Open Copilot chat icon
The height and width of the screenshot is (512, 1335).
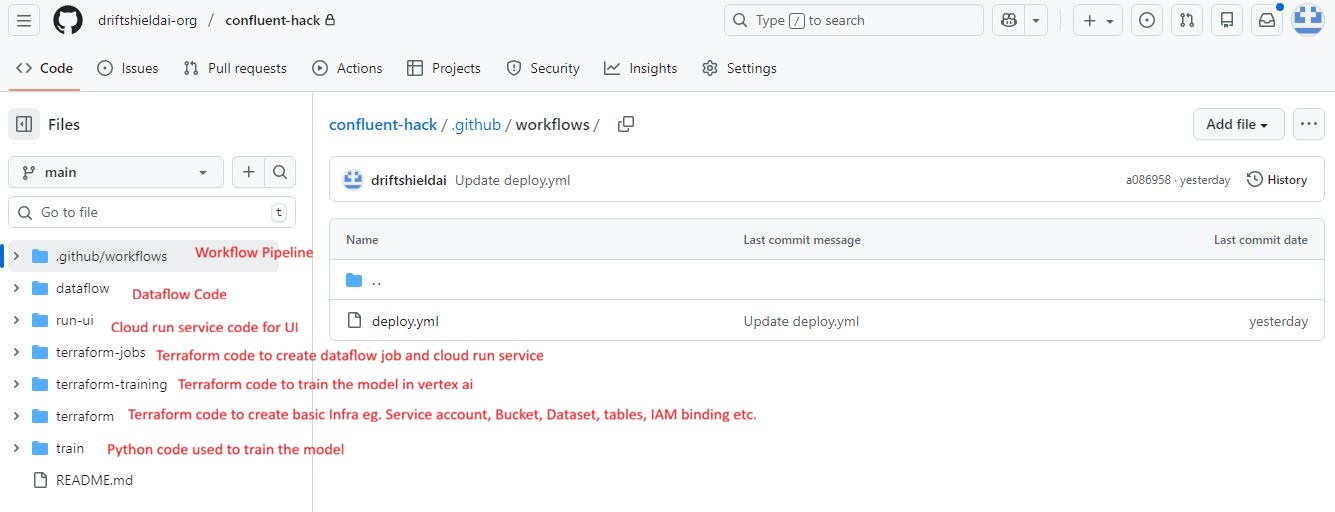coord(1008,20)
